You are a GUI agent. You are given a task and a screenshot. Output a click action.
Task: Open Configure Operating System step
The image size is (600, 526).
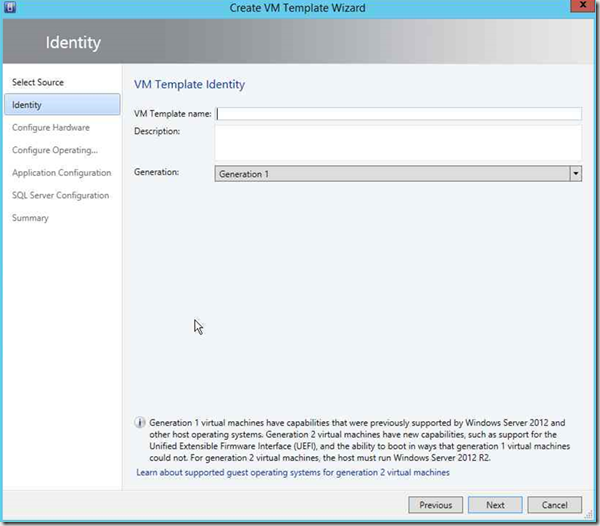pos(54,150)
